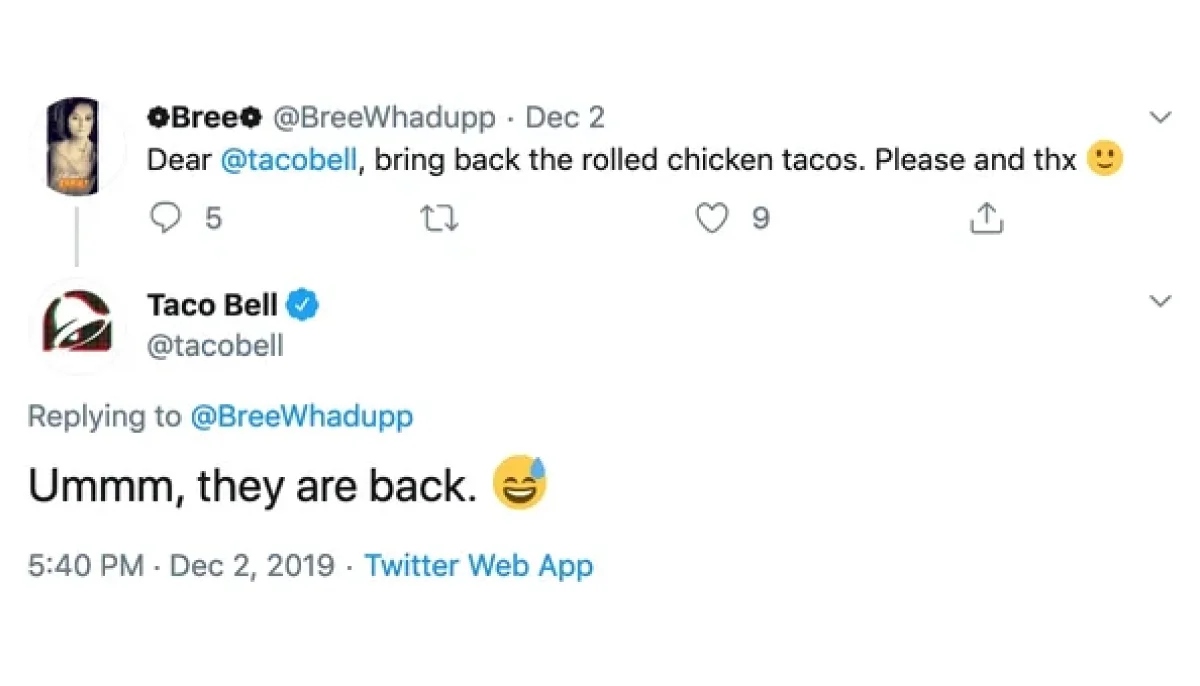Screen dimensions: 1200x686
Task: Open the @tacobell mention link
Action: pyautogui.click(x=290, y=159)
